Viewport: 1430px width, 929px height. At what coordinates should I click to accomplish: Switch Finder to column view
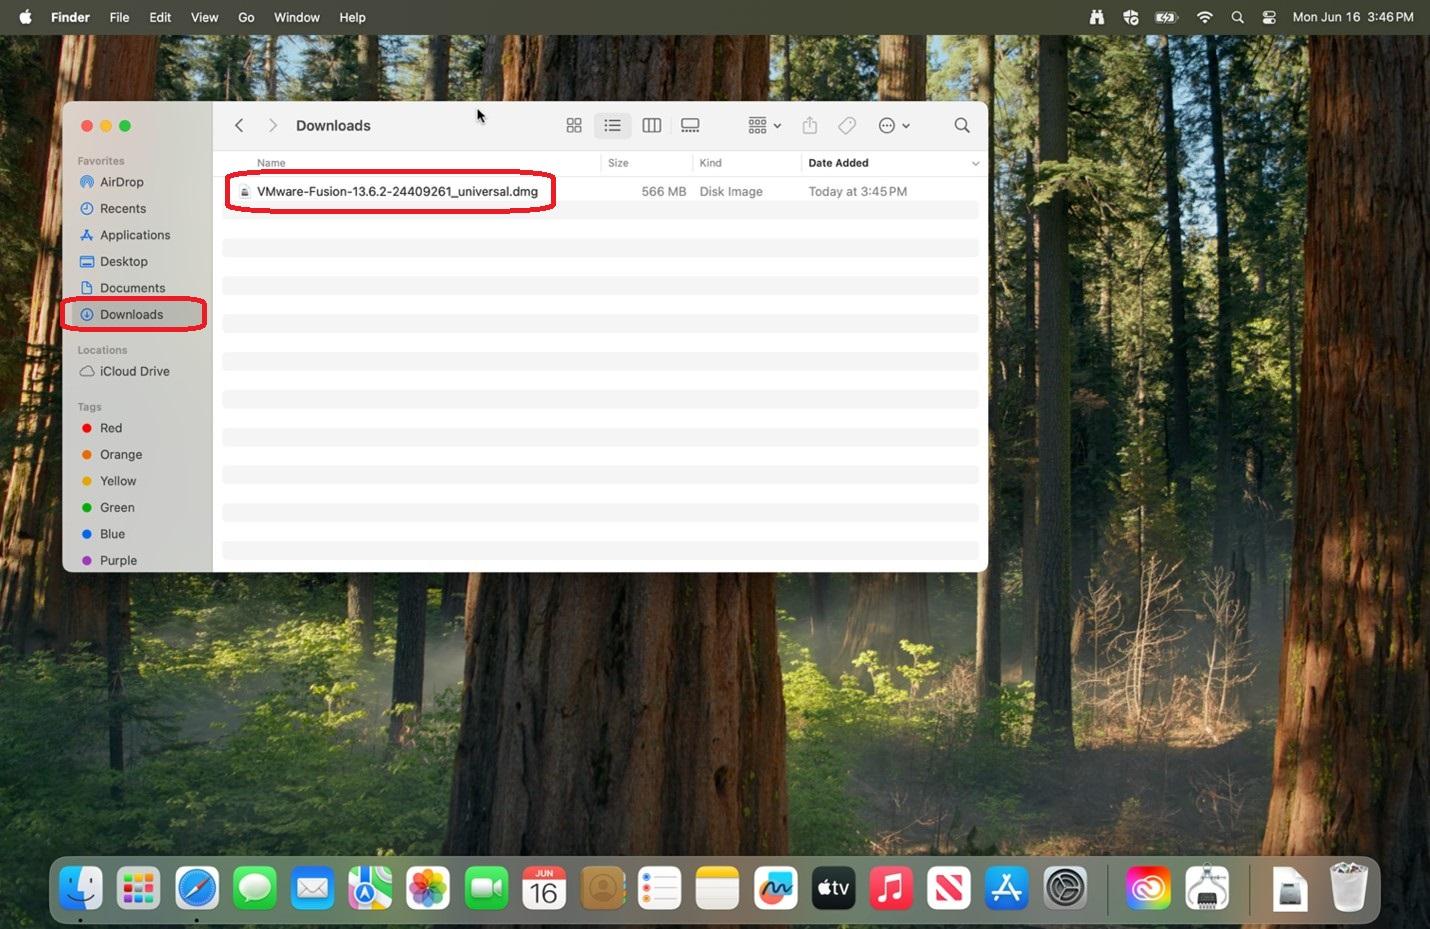click(652, 125)
